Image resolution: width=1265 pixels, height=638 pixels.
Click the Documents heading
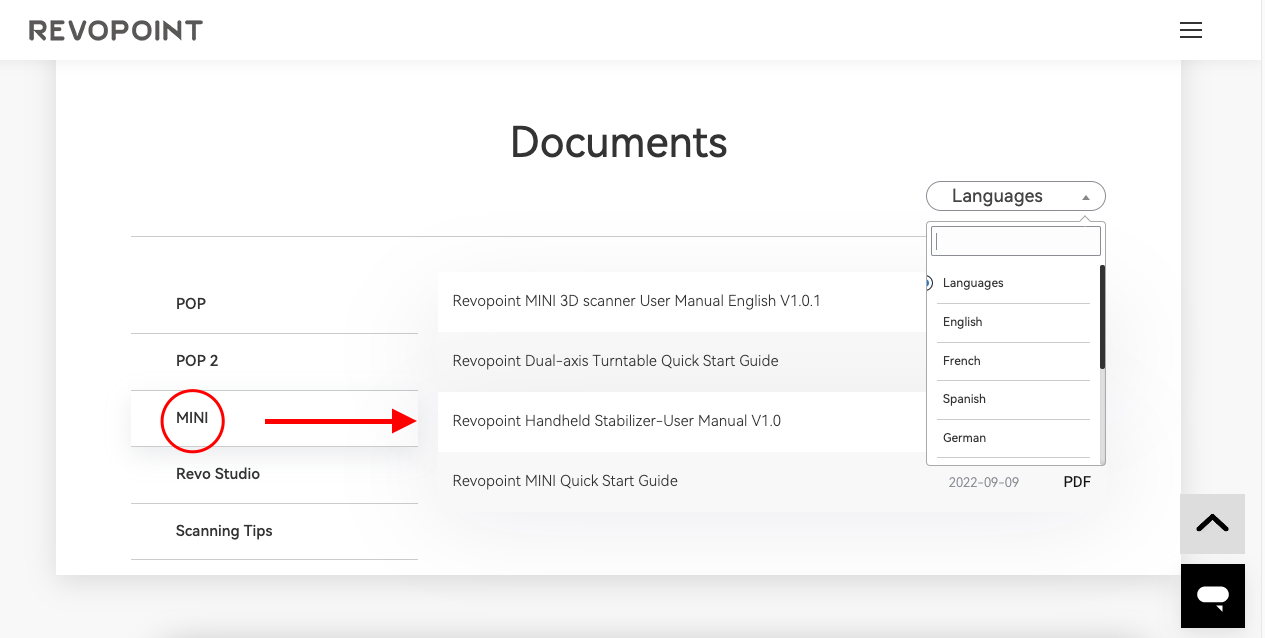[619, 142]
